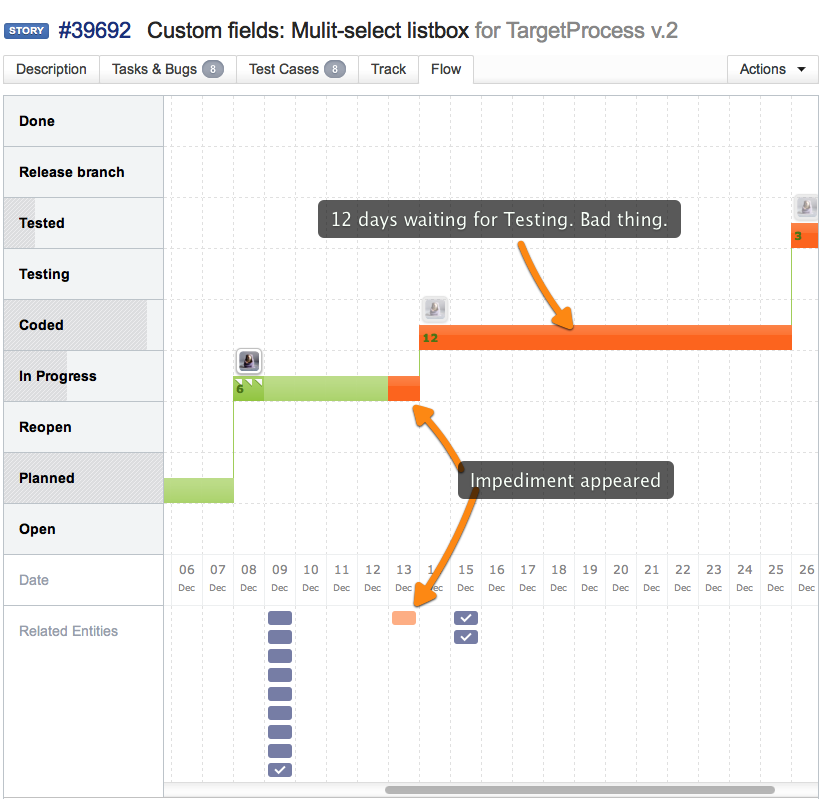The width and height of the screenshot is (819, 799).
Task: Open the #39692 story link
Action: coord(95,30)
